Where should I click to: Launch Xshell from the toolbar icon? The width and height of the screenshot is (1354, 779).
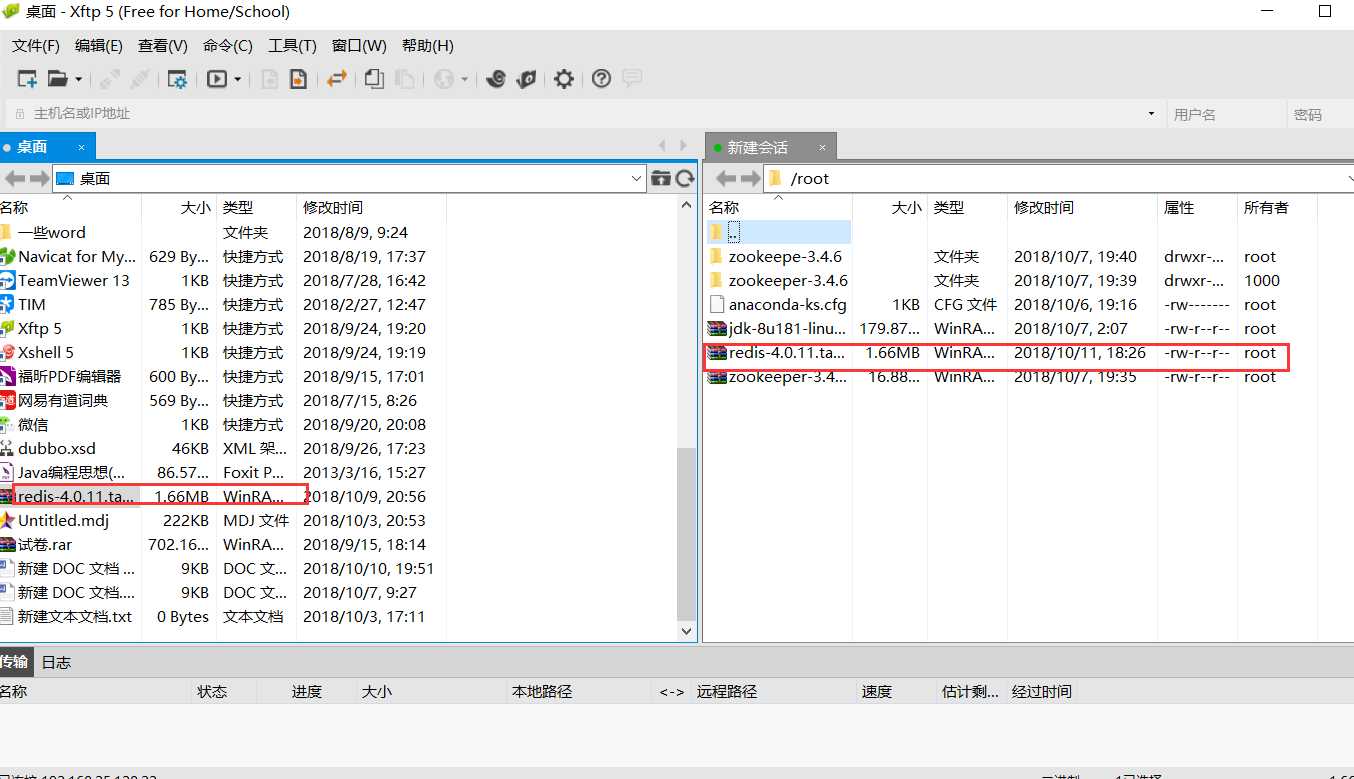pos(496,79)
